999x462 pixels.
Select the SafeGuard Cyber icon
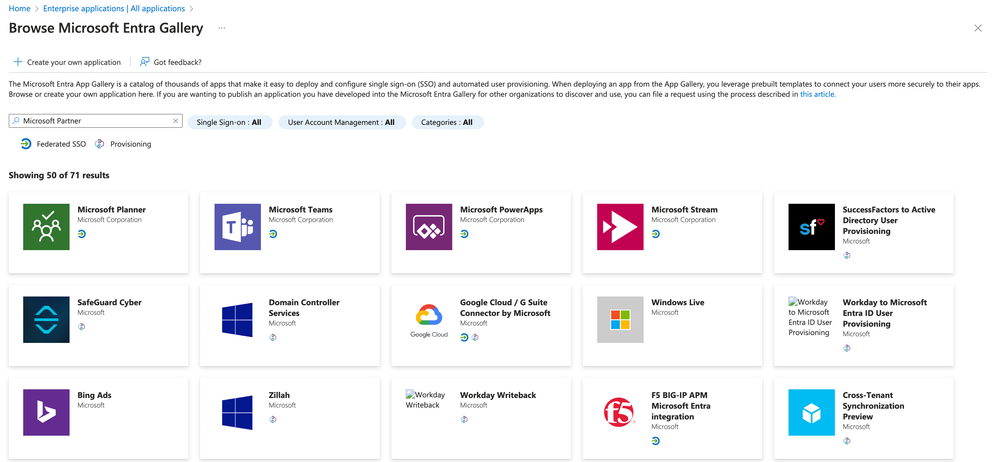point(46,320)
